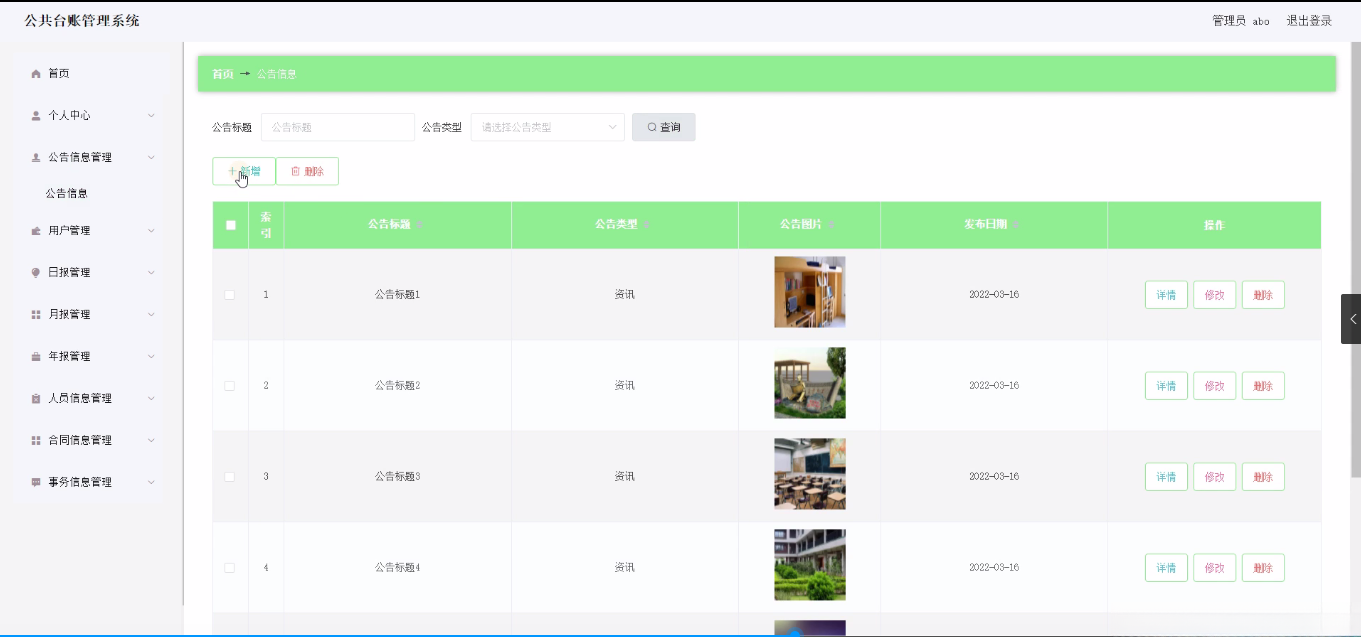Click the 删除 batch delete button above table
The height and width of the screenshot is (637, 1361).
pos(307,171)
